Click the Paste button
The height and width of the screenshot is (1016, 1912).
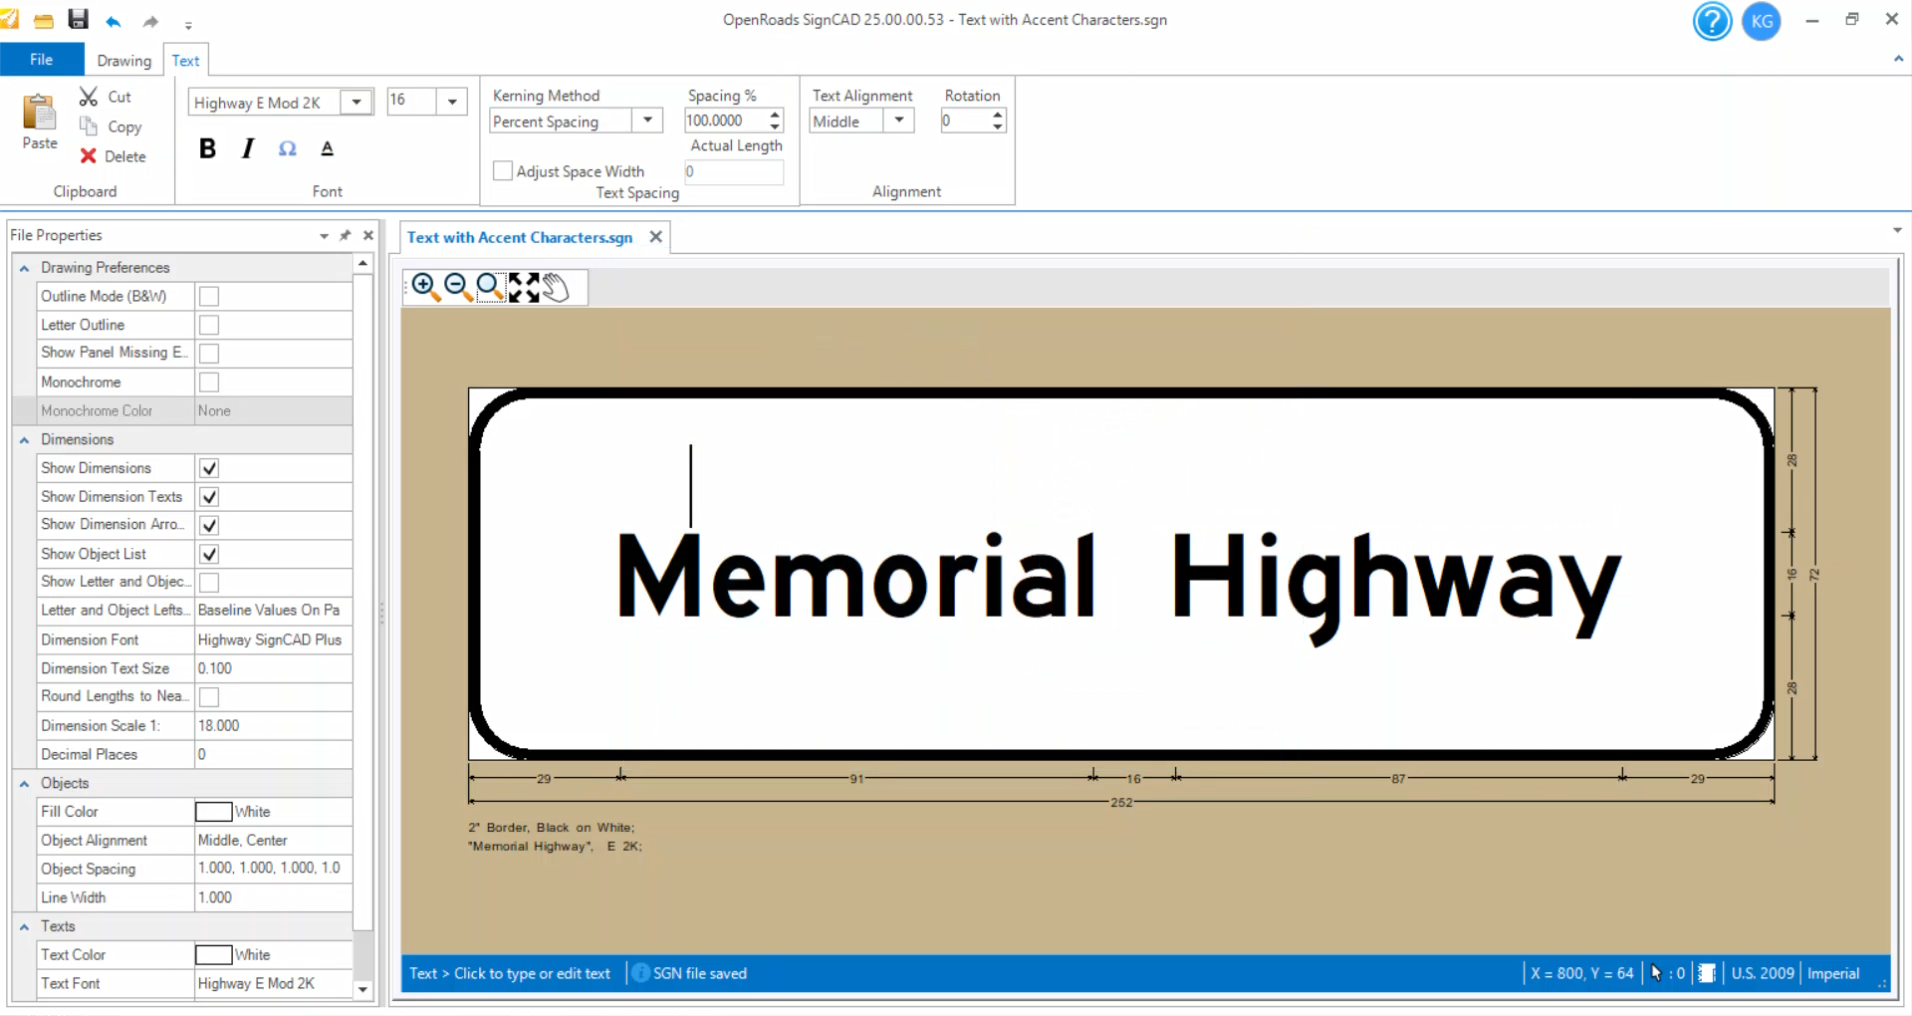pos(40,122)
